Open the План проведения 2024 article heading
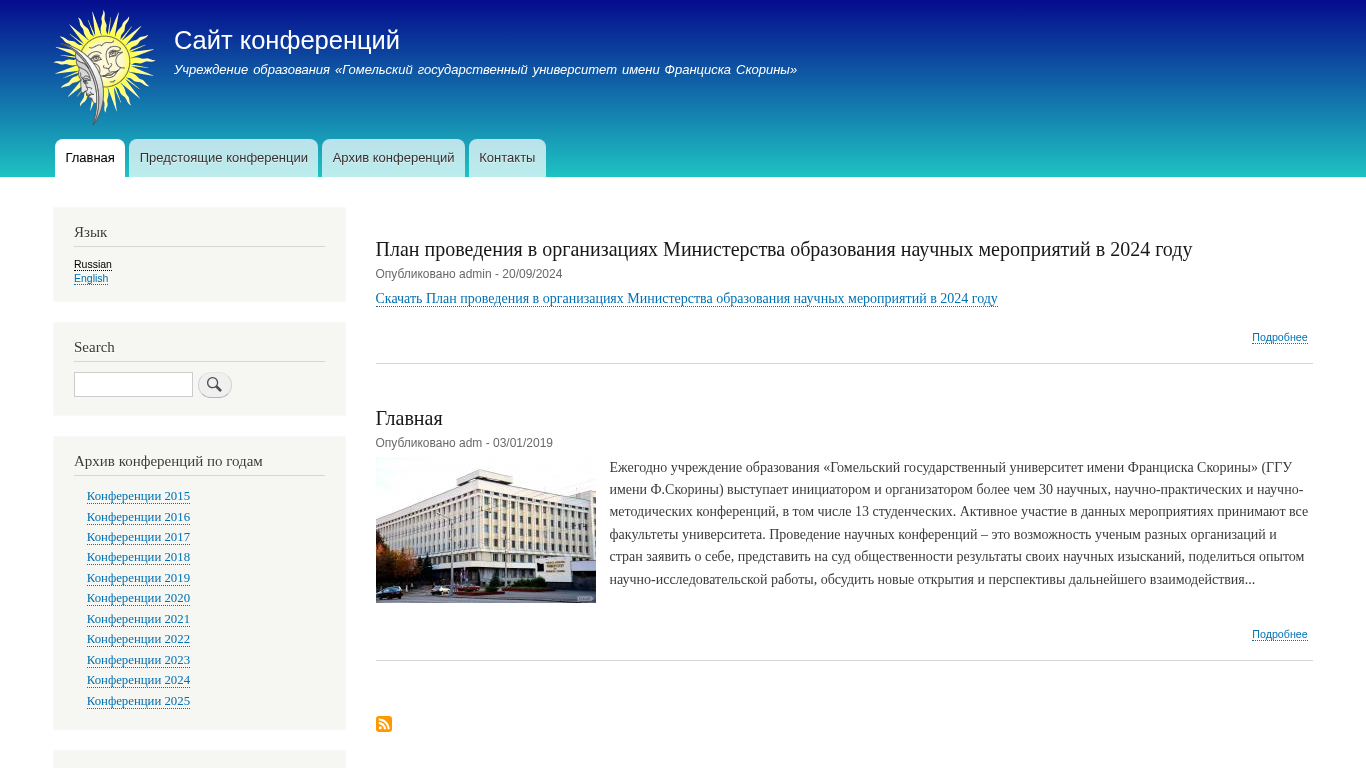1366x768 pixels. (x=784, y=249)
